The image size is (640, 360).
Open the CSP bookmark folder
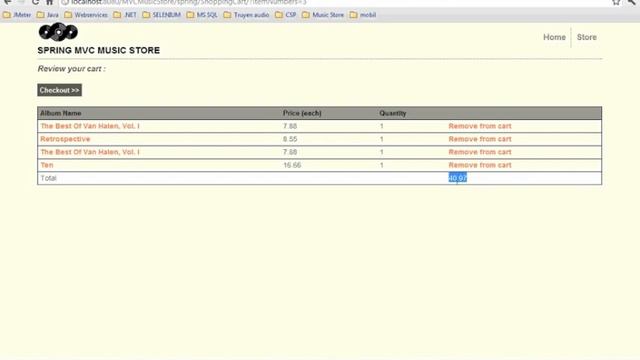pyautogui.click(x=285, y=15)
